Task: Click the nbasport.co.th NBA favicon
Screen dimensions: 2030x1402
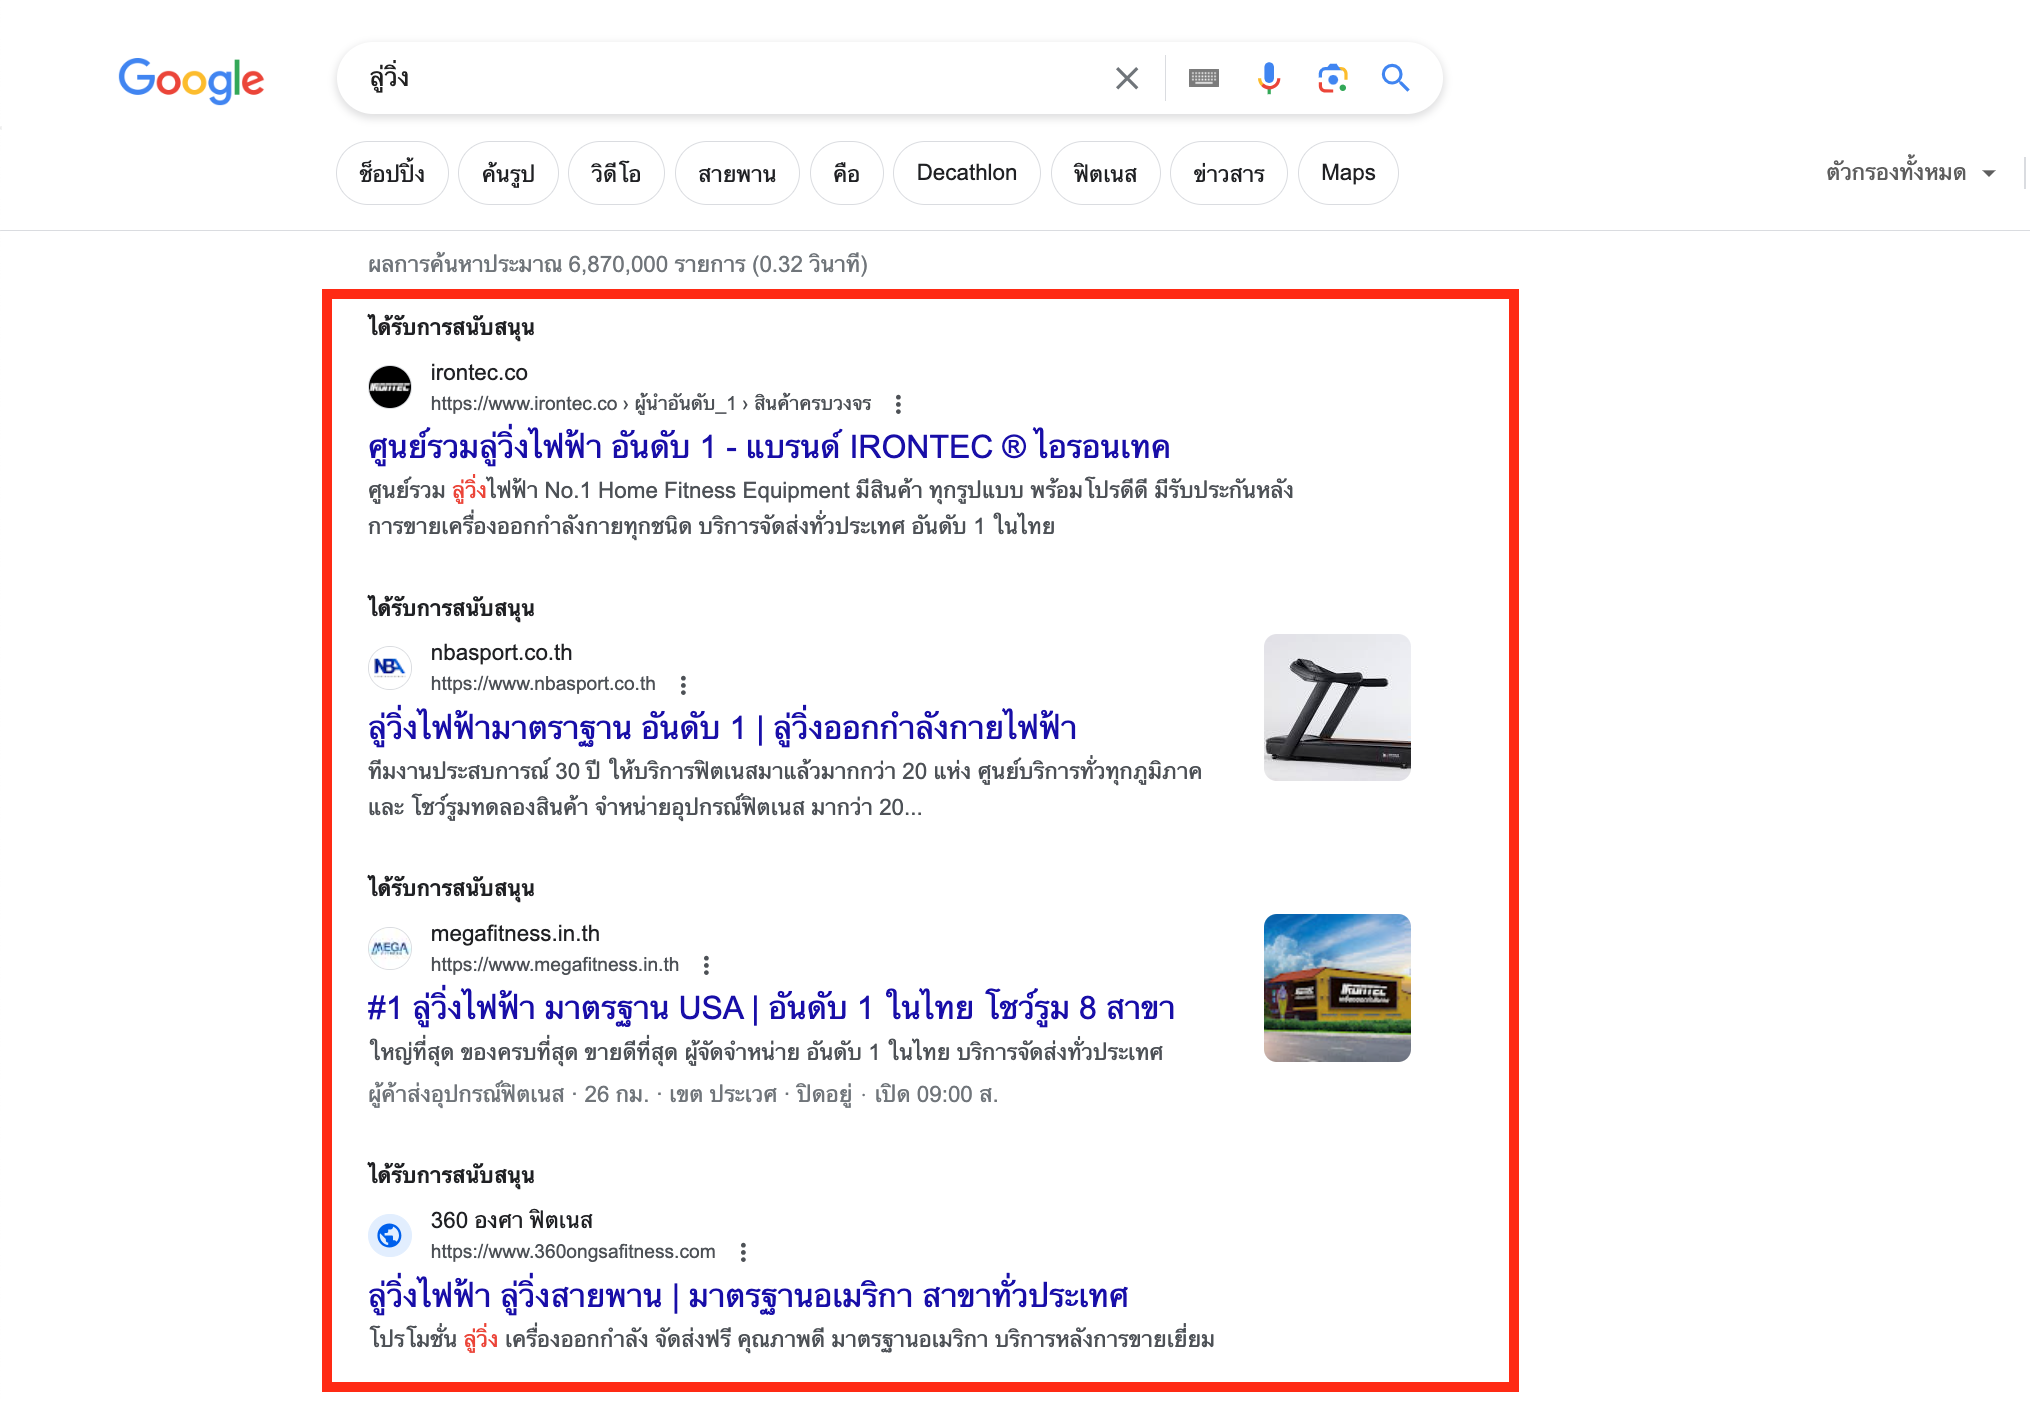Action: tap(390, 667)
